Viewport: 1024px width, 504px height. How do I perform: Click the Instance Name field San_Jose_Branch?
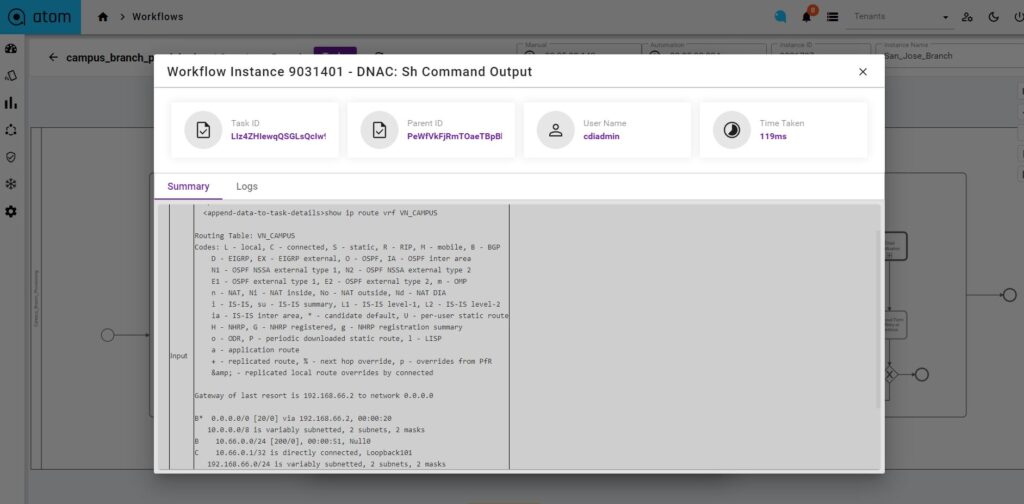[x=952, y=54]
